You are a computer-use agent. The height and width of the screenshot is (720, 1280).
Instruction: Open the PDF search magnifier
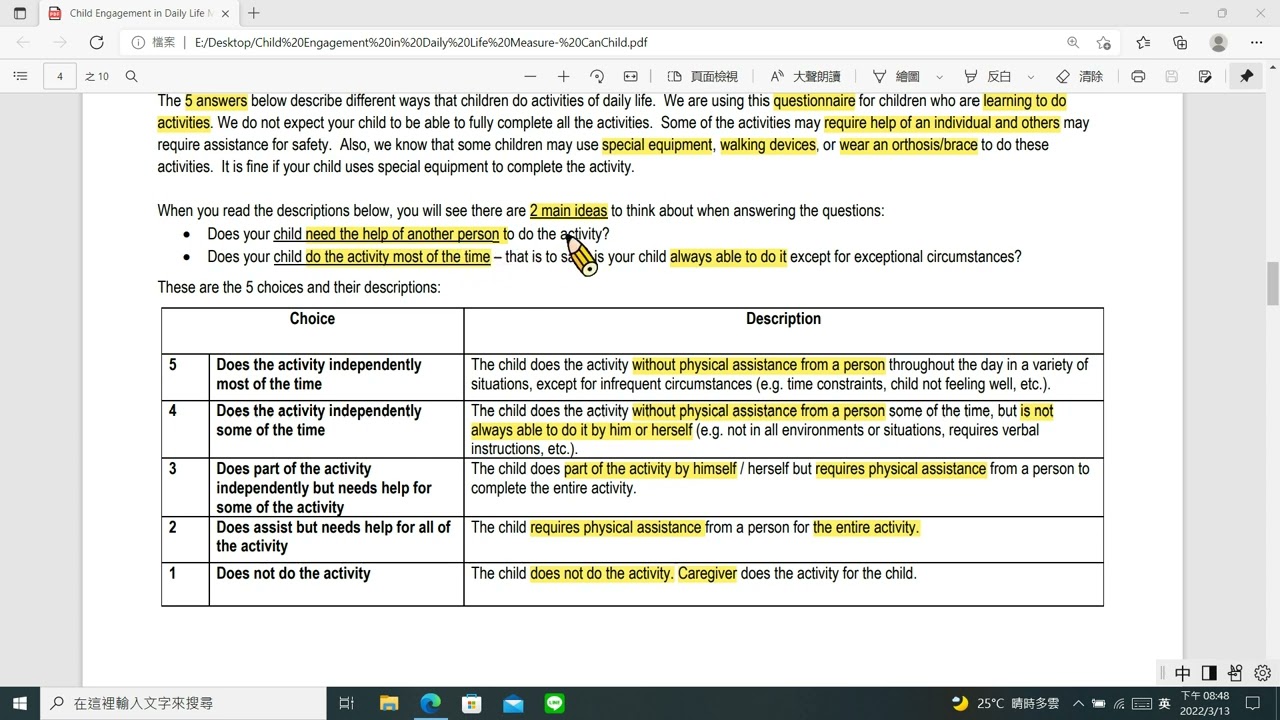pyautogui.click(x=131, y=76)
